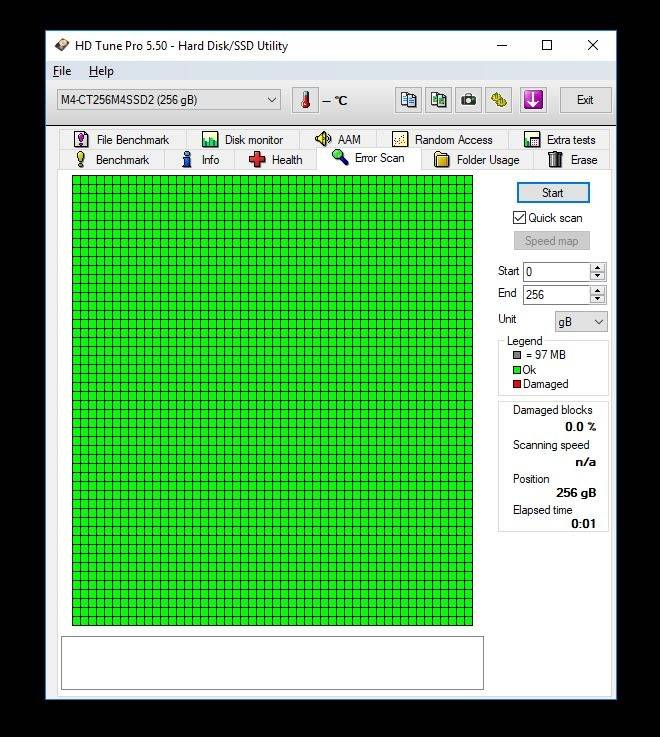This screenshot has width=660, height=737.
Task: Switch to the Erase tab
Action: [572, 160]
